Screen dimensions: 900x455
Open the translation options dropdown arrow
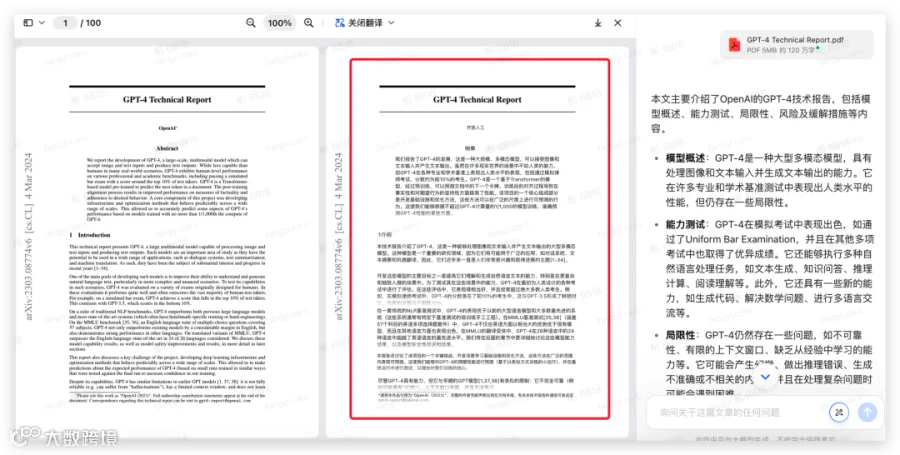pyautogui.click(x=391, y=23)
